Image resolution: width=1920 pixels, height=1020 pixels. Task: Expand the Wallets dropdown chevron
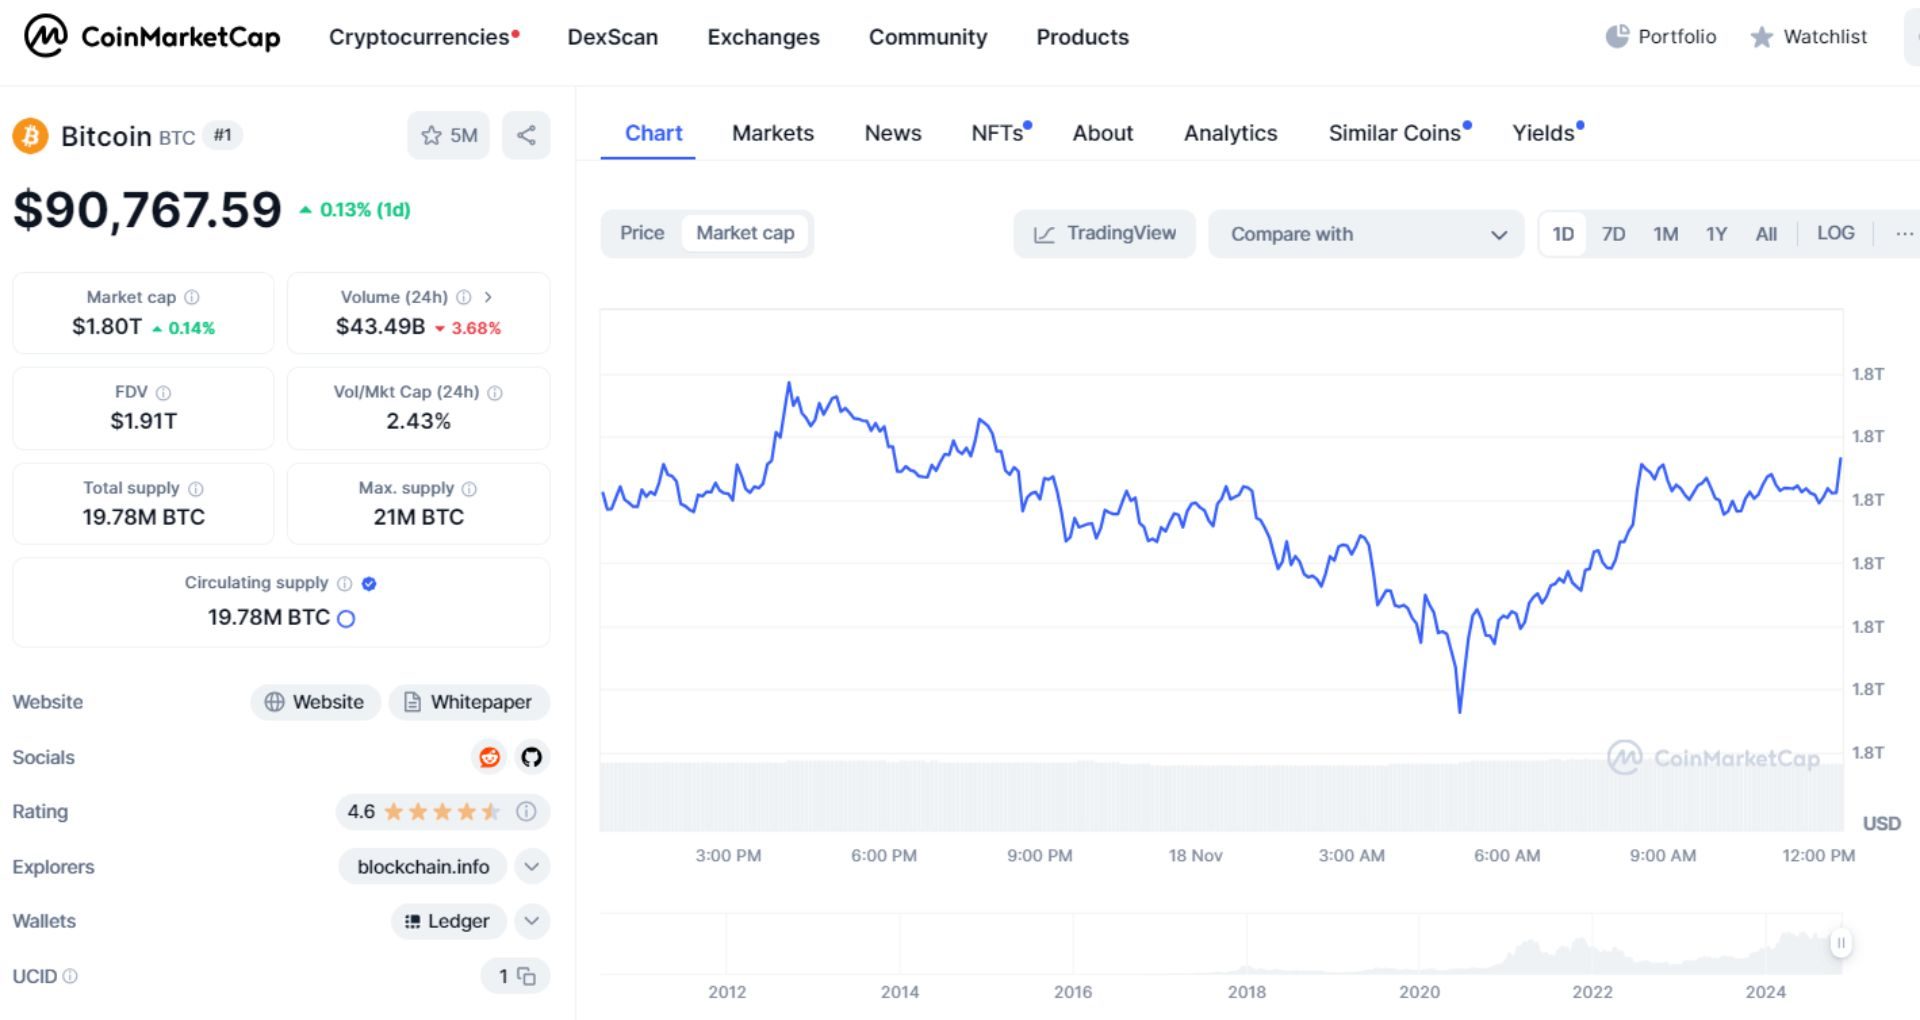531,921
